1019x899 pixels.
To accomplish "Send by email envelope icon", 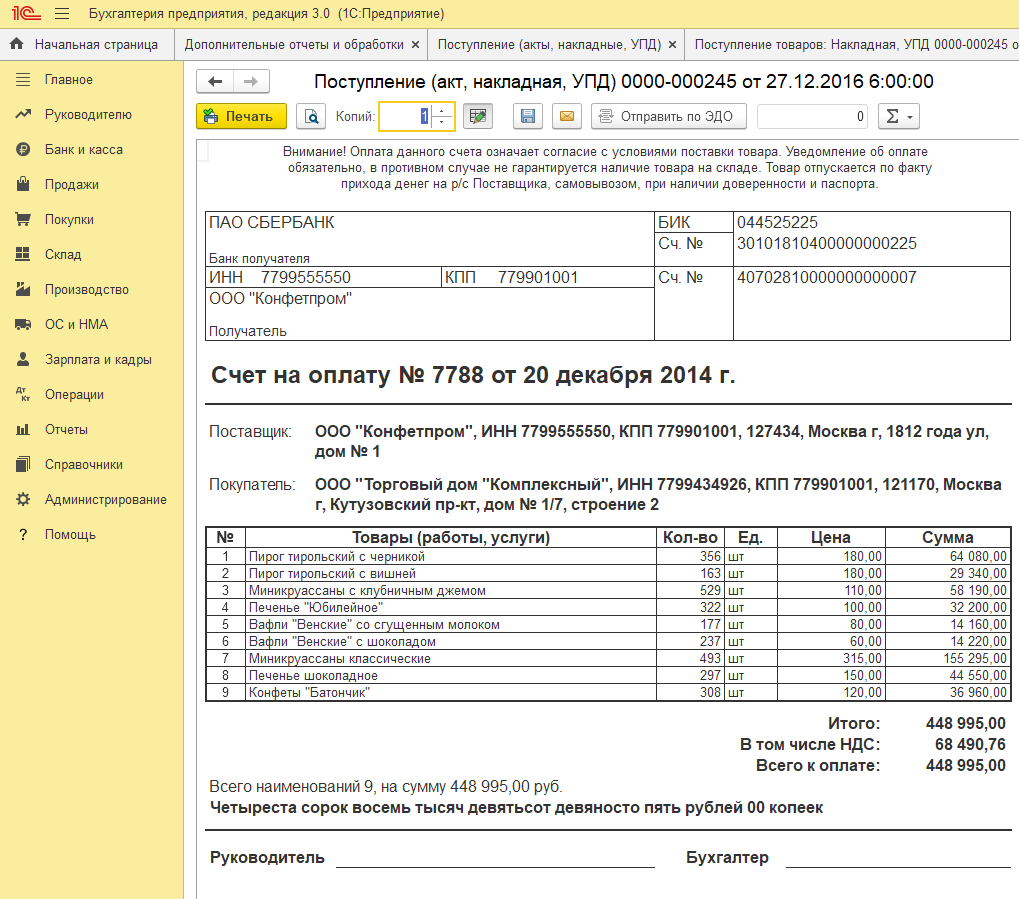I will point(567,116).
